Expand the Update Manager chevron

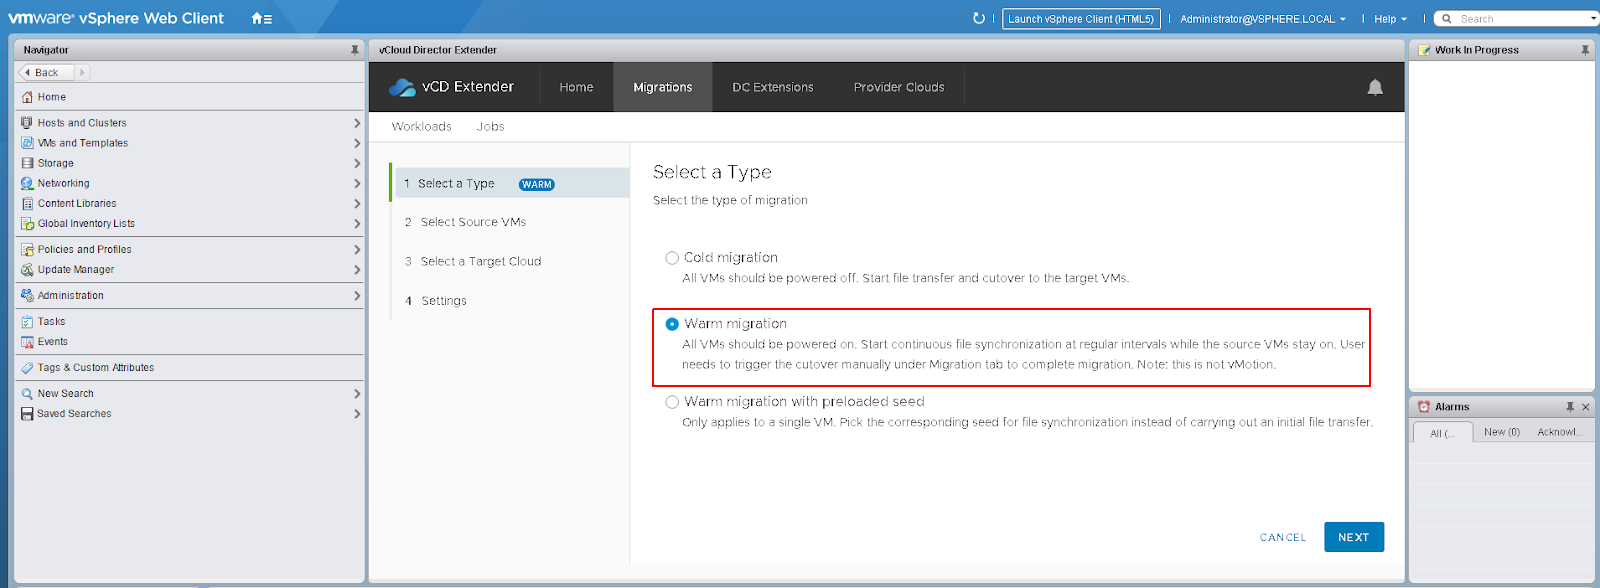pos(357,270)
